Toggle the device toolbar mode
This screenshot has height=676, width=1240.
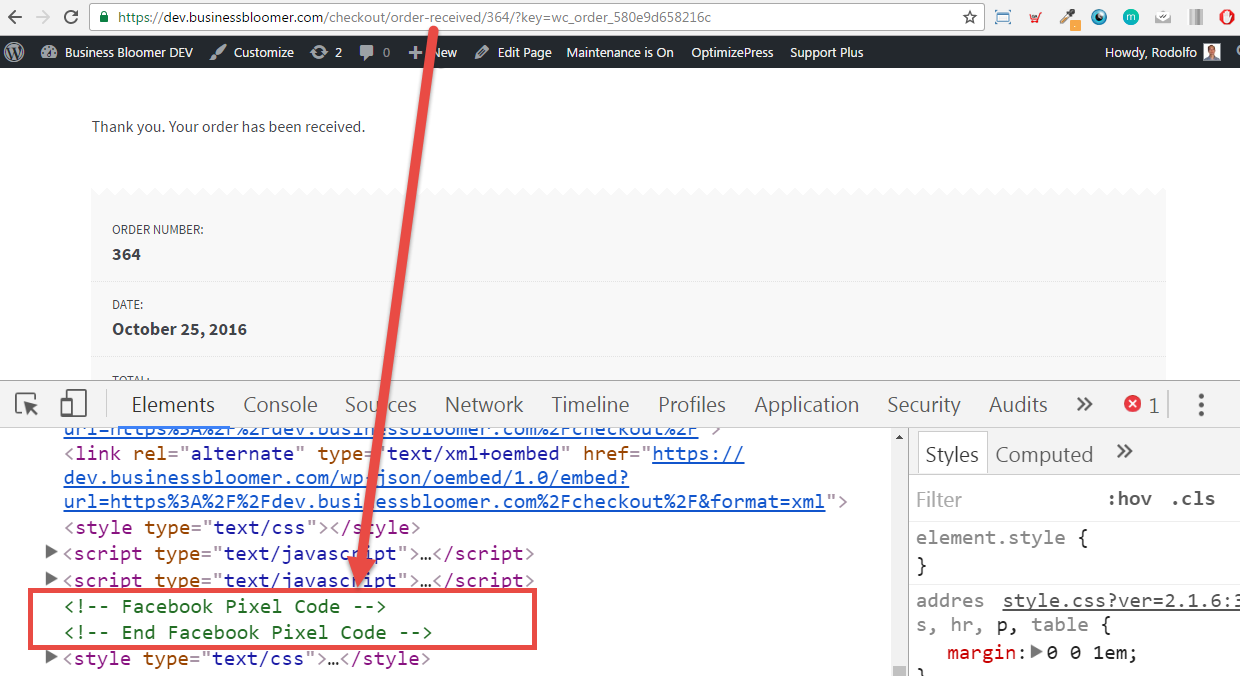pyautogui.click(x=73, y=404)
